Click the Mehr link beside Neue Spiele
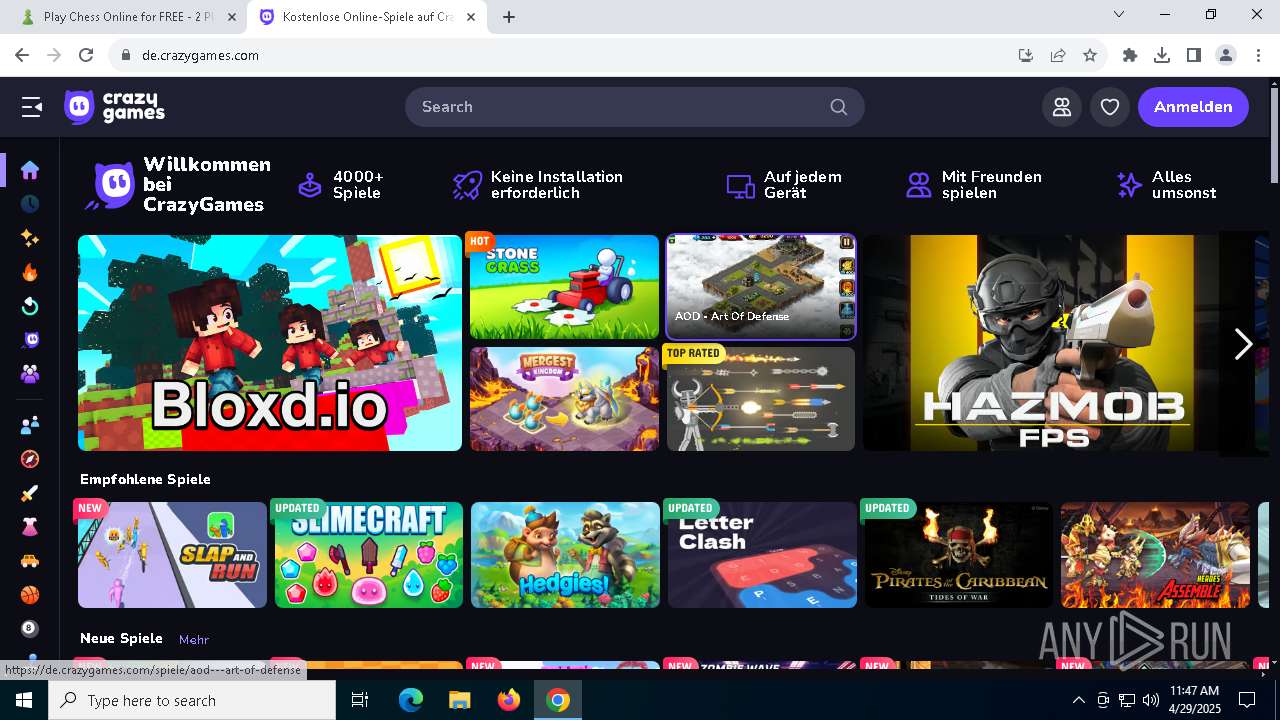The width and height of the screenshot is (1280, 720). point(194,639)
